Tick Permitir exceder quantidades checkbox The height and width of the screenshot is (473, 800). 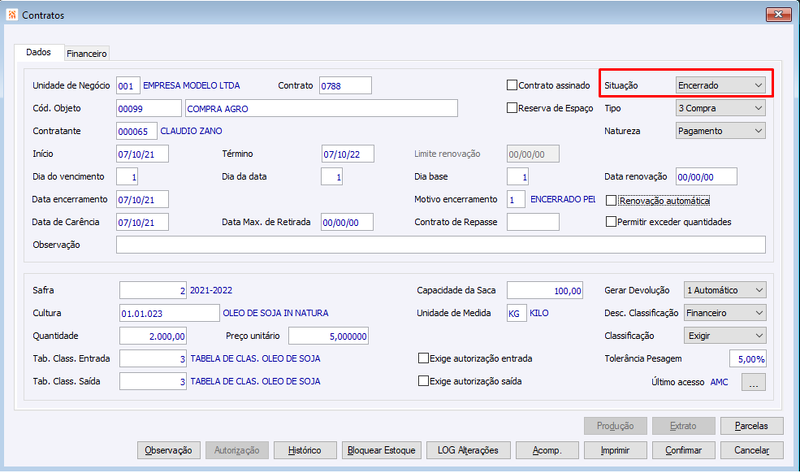611,222
